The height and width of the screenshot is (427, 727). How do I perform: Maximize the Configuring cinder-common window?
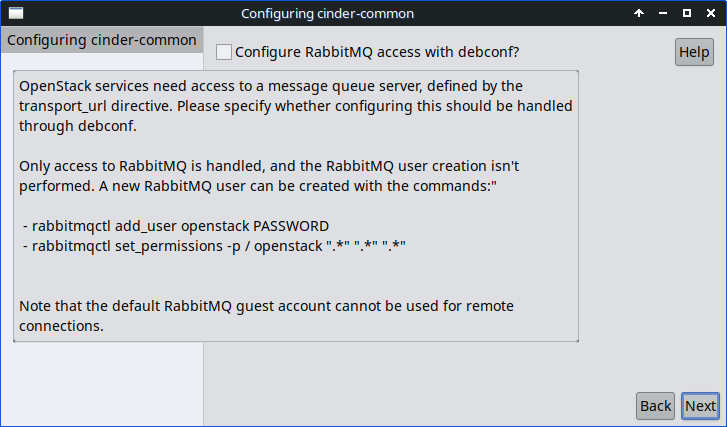pos(687,13)
